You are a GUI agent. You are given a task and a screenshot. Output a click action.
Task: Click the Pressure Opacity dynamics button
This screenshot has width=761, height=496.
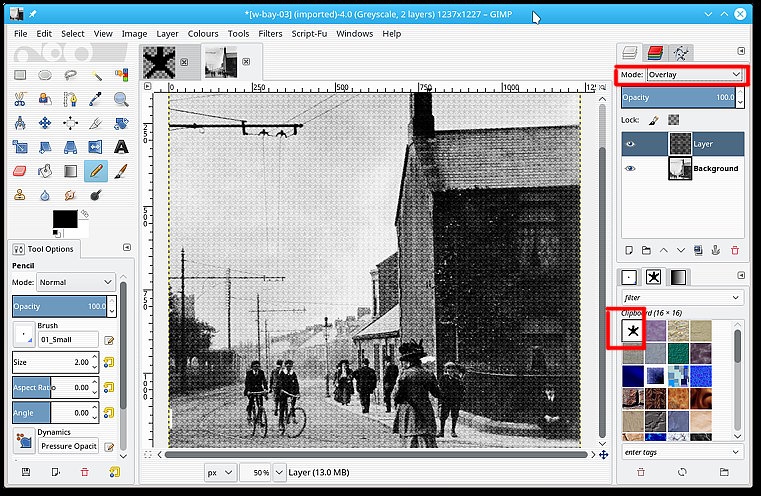click(69, 446)
